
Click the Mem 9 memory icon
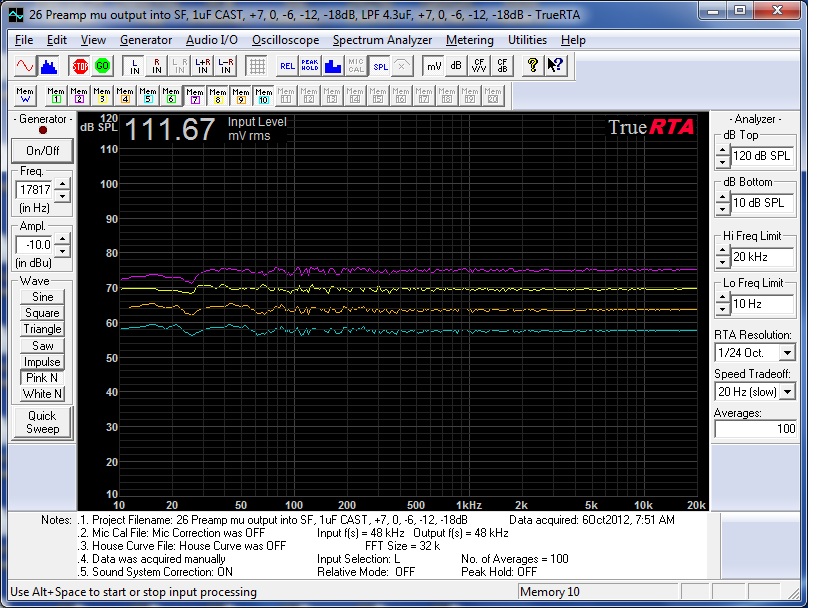[x=241, y=96]
